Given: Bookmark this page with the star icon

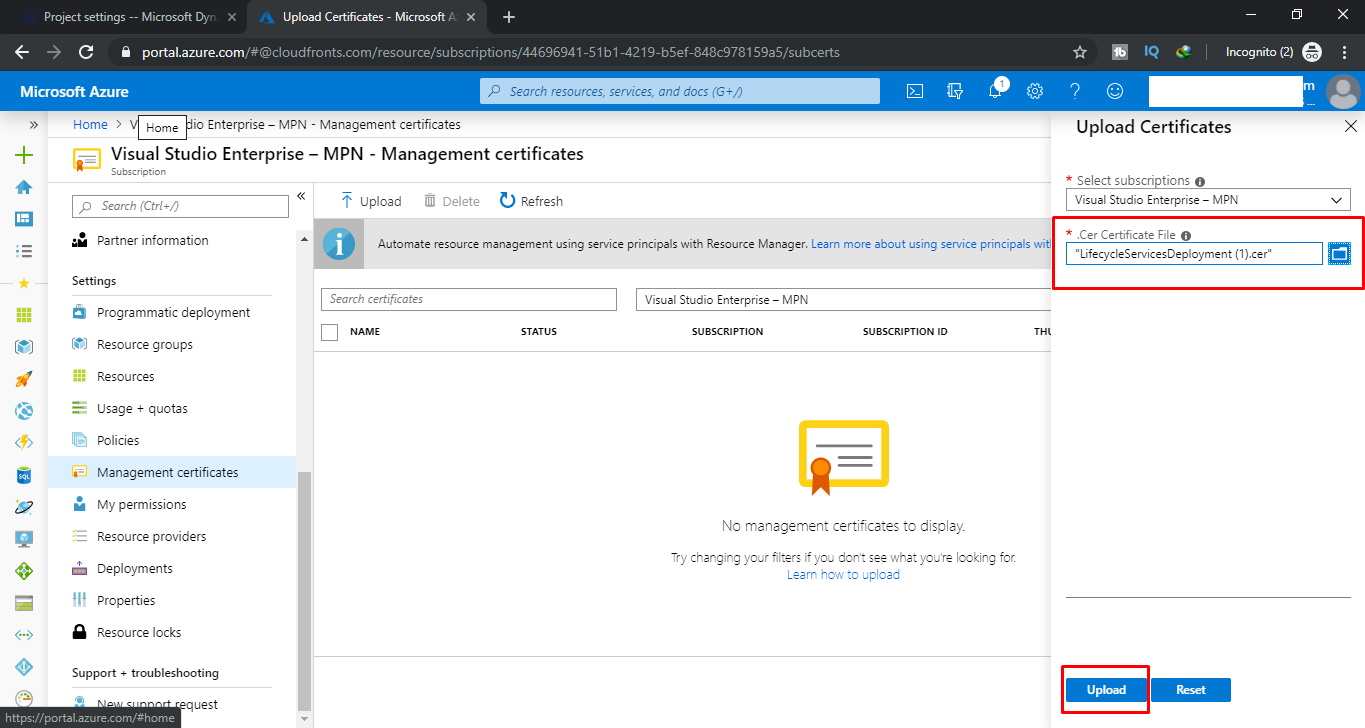Looking at the screenshot, I should tap(1080, 52).
